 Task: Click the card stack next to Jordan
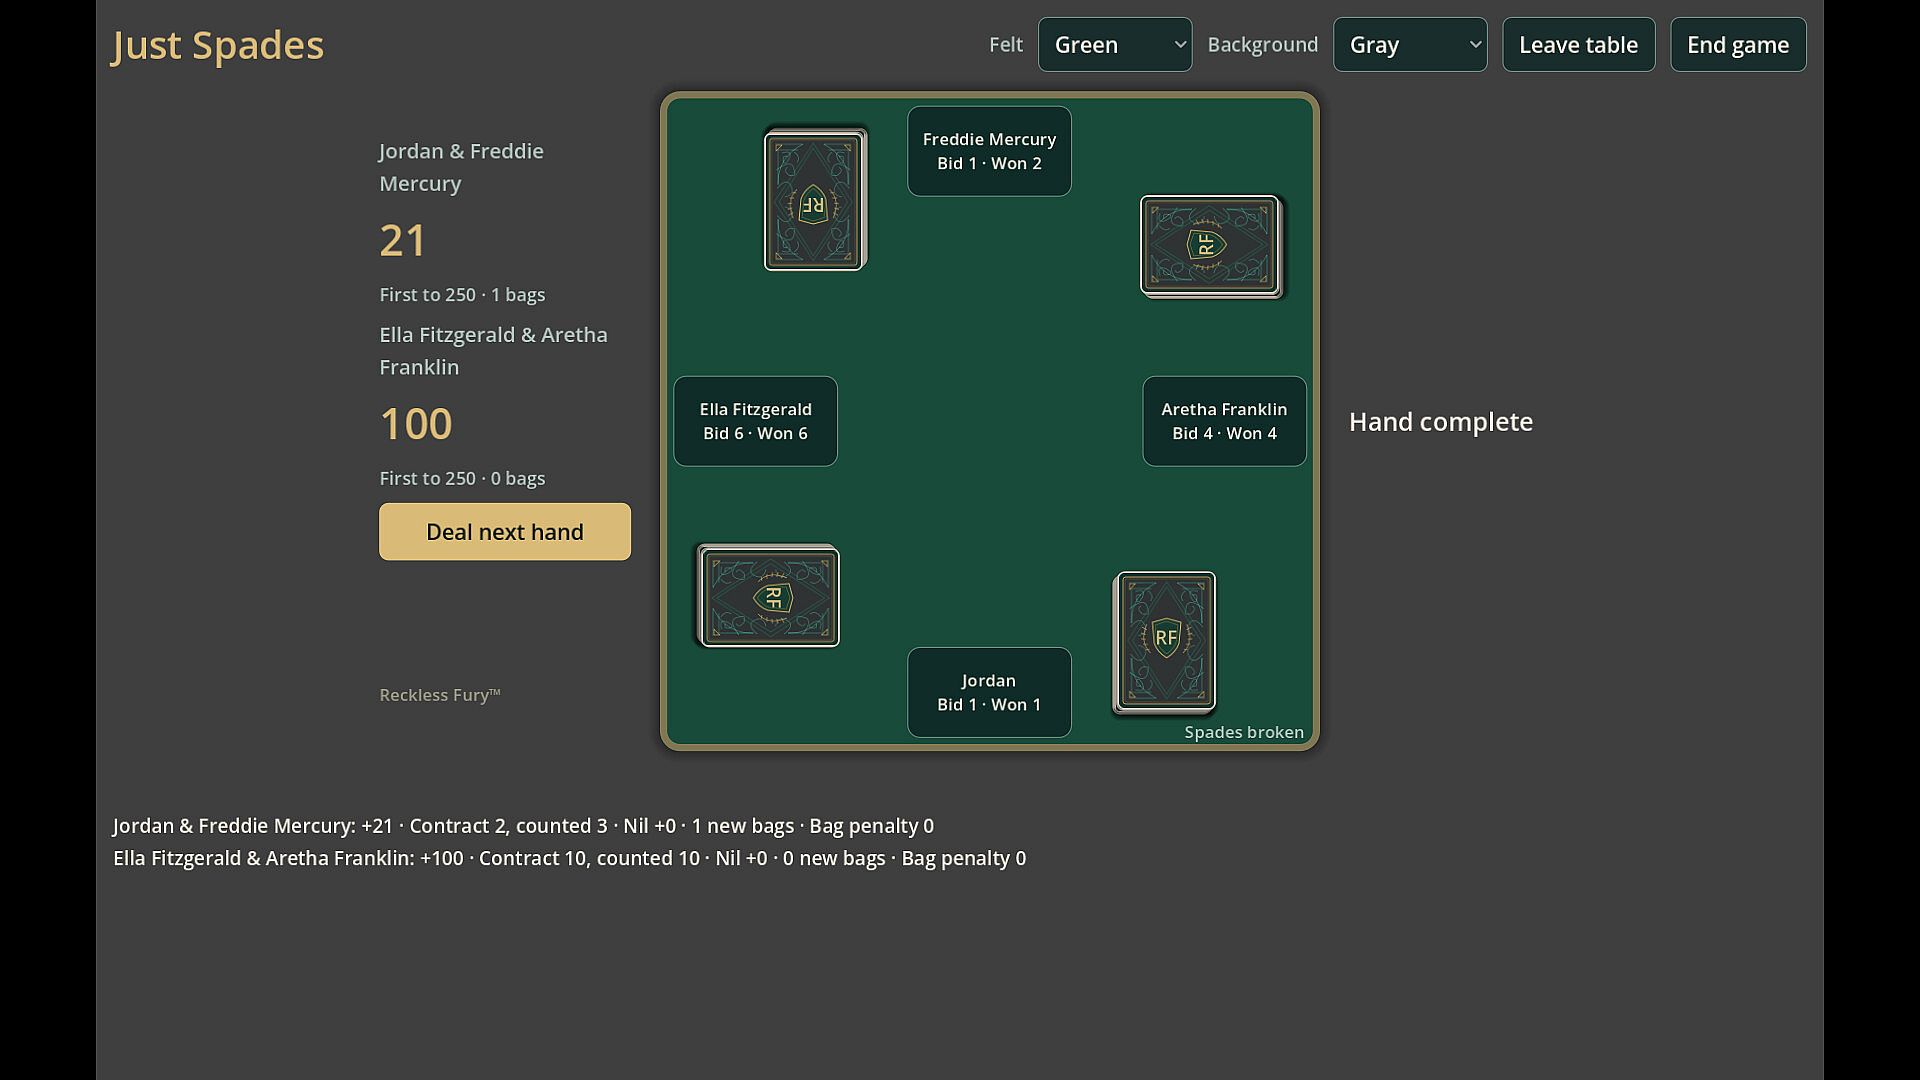click(1165, 642)
